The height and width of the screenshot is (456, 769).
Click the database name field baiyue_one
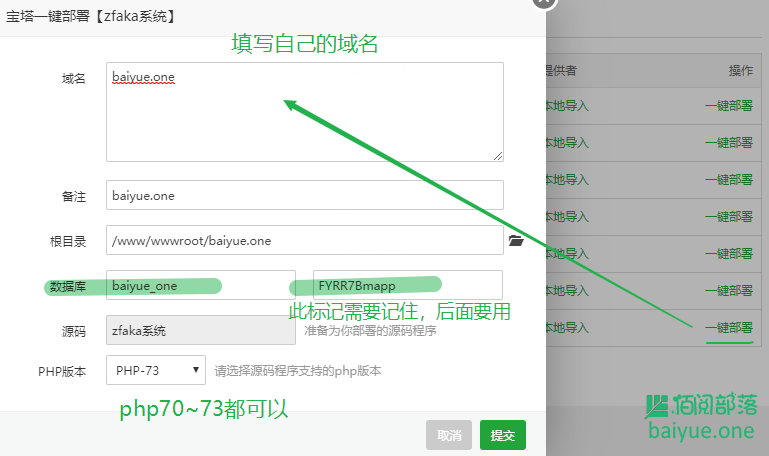coord(201,285)
